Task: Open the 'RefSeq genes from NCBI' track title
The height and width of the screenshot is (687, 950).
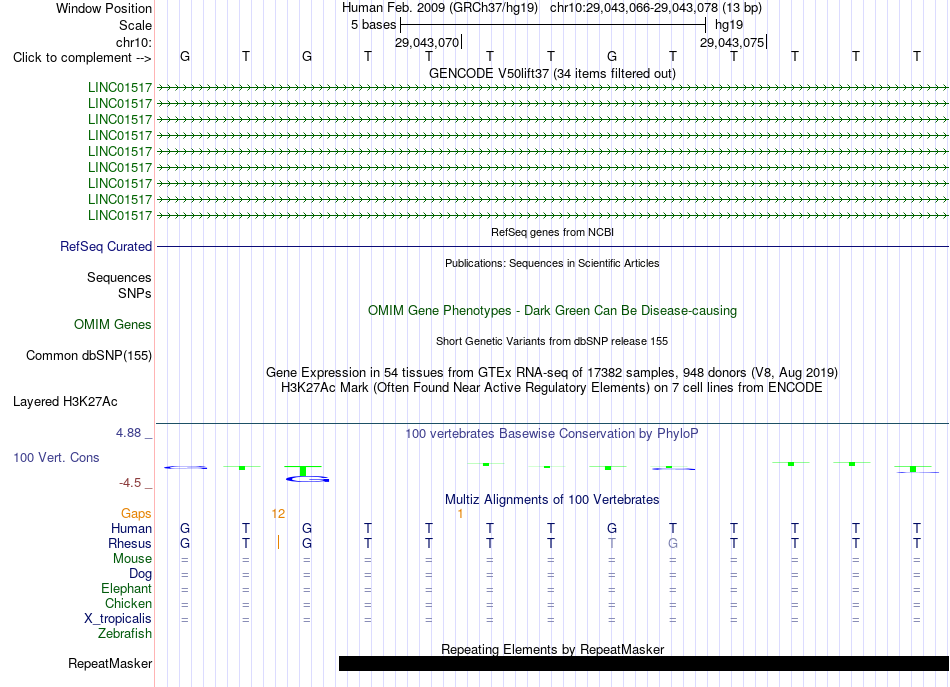Action: tap(553, 232)
